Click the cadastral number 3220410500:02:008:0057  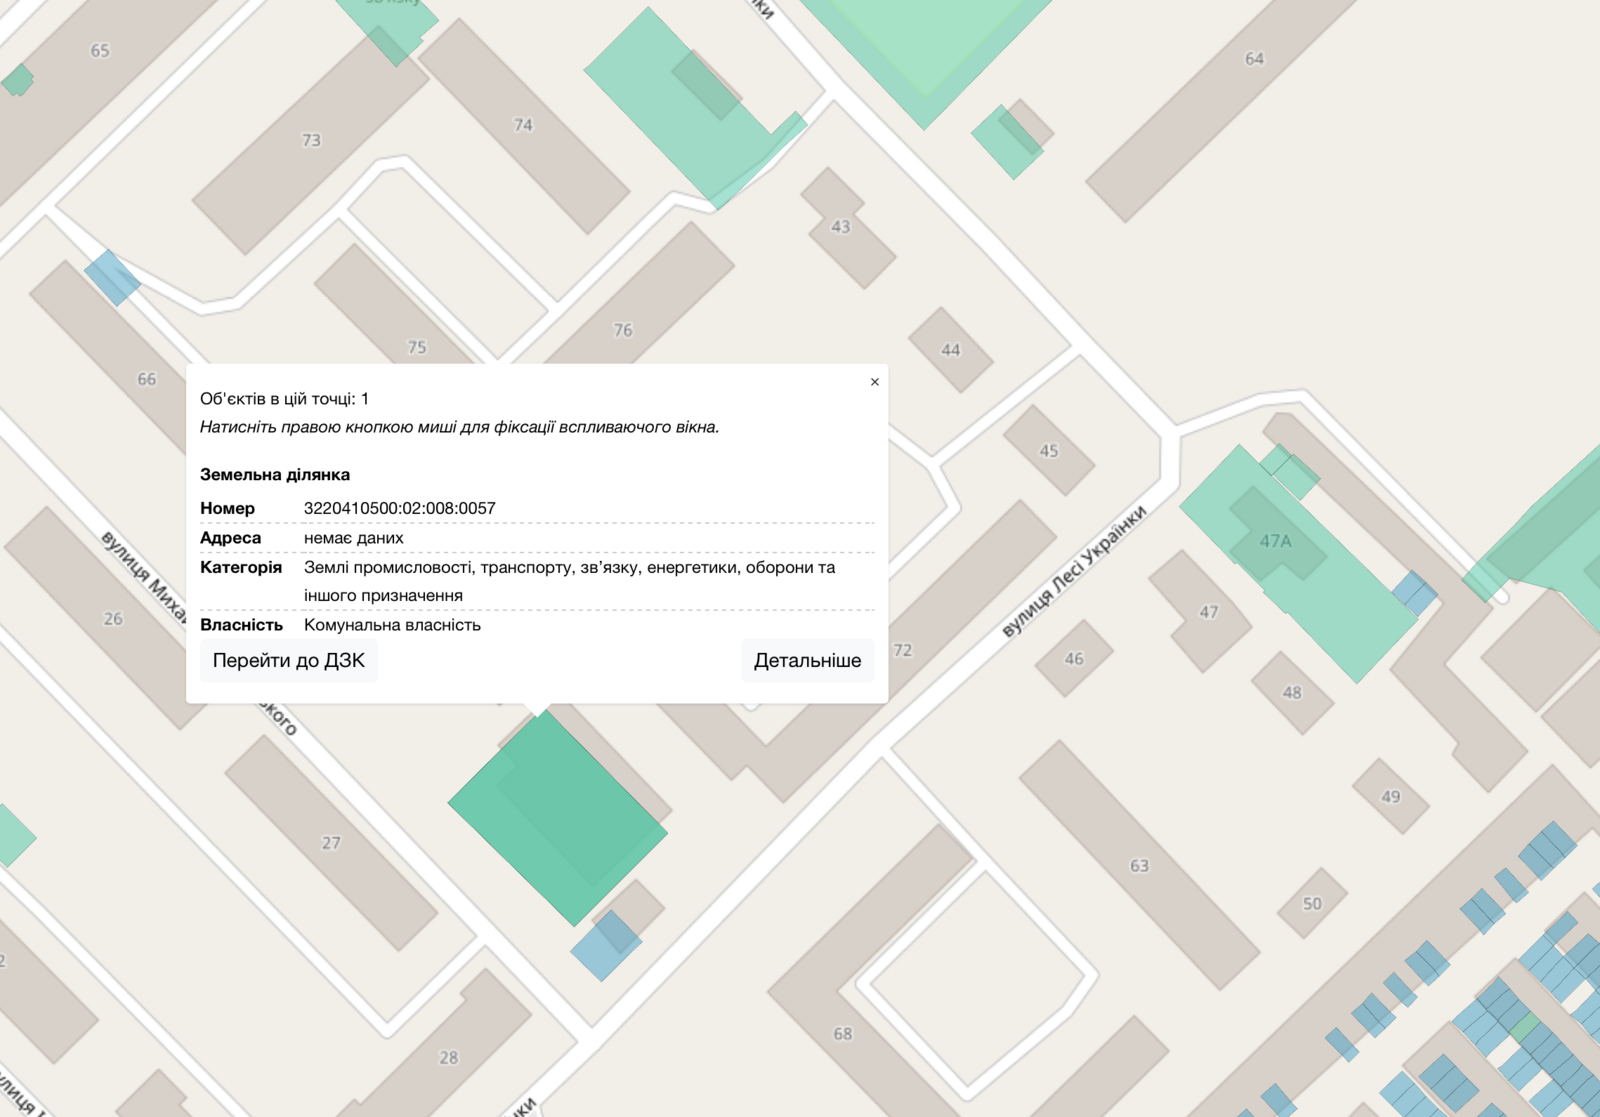[x=399, y=508]
